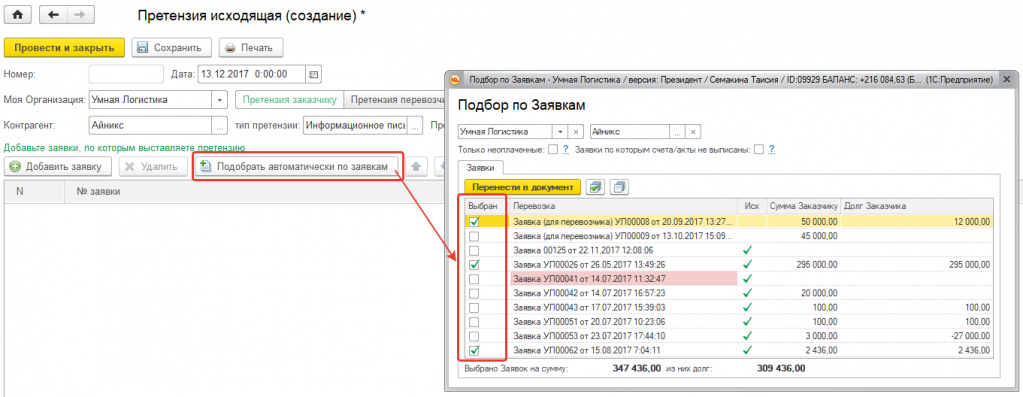The height and width of the screenshot is (397, 1023).
Task: Click the move row up arrow icon
Action: click(x=416, y=166)
